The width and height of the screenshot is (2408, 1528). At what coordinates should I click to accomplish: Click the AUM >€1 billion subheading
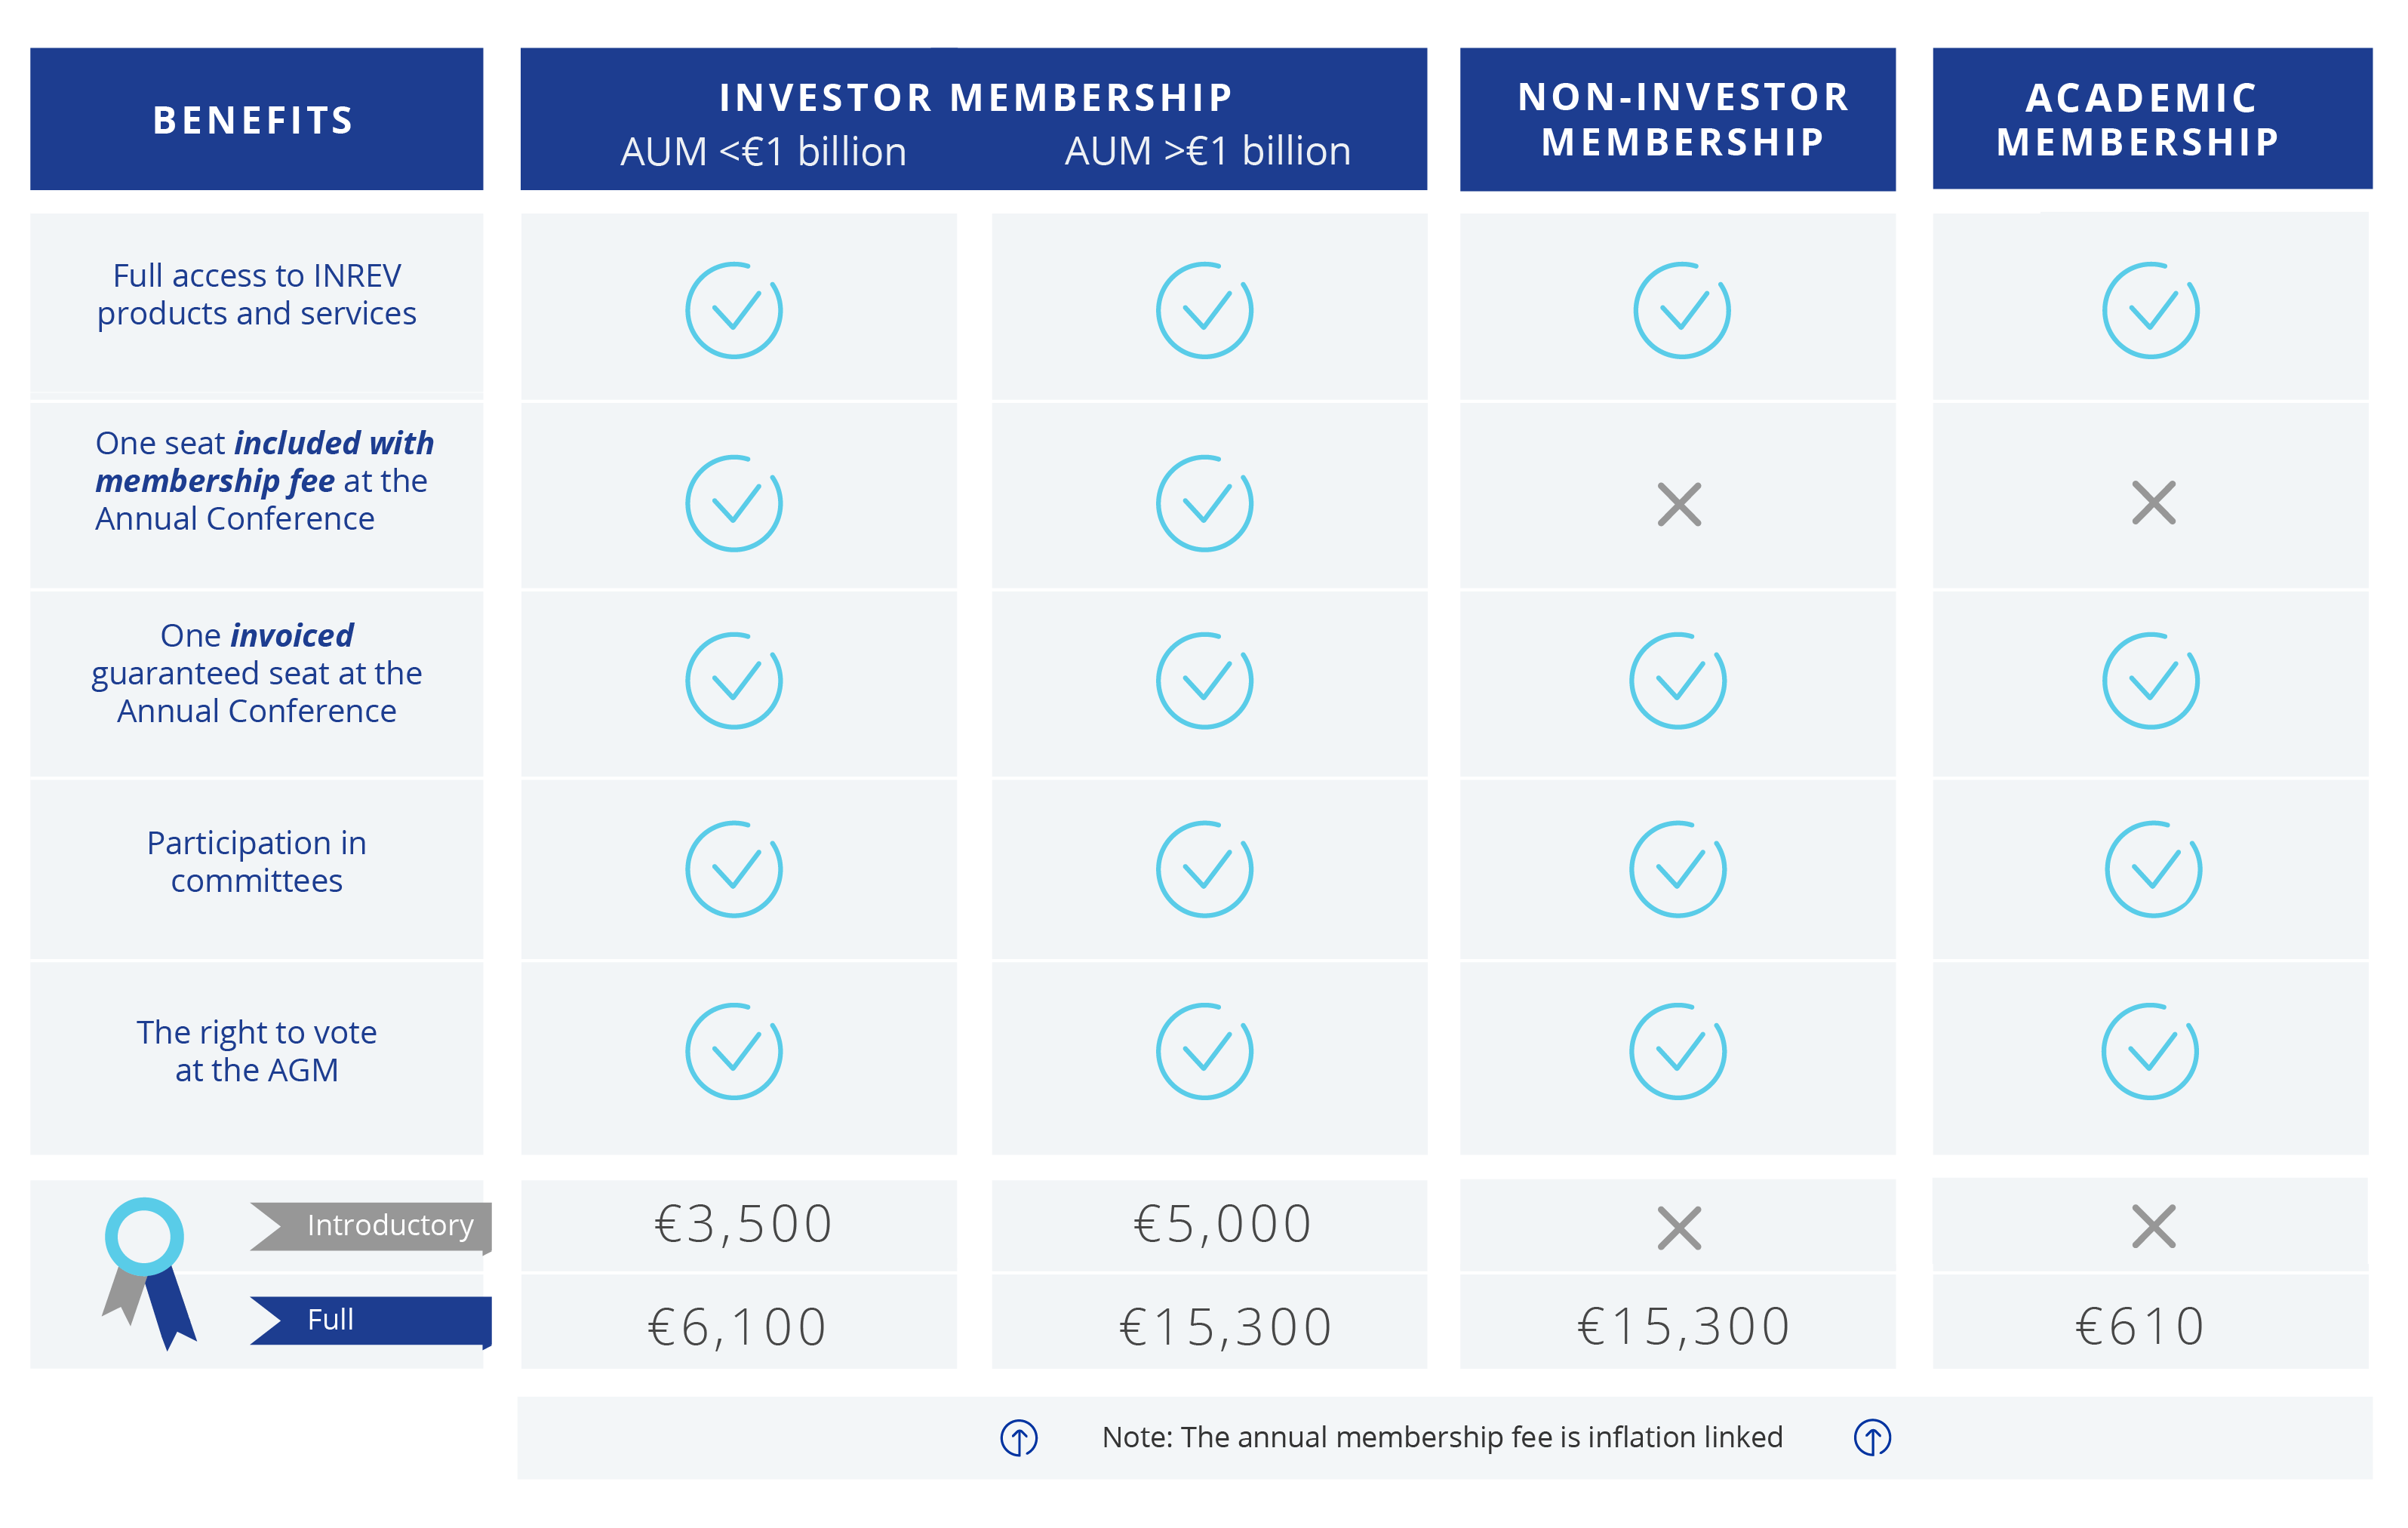tap(1207, 151)
